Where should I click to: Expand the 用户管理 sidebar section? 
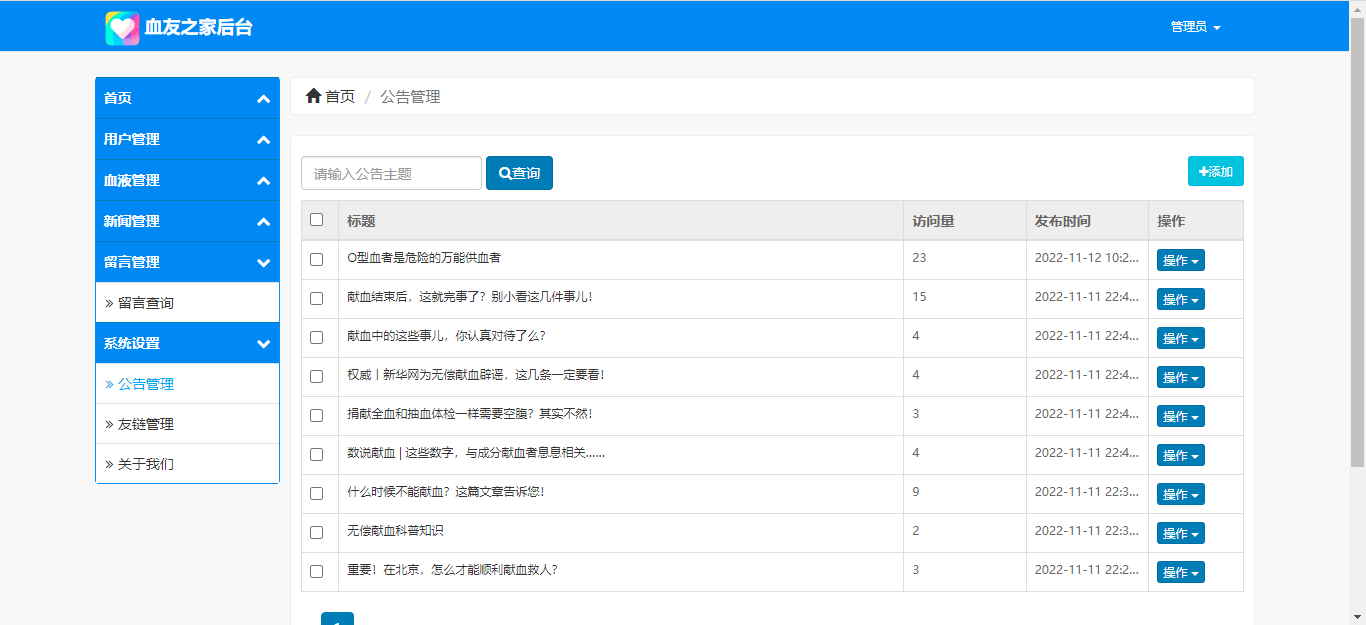[187, 139]
